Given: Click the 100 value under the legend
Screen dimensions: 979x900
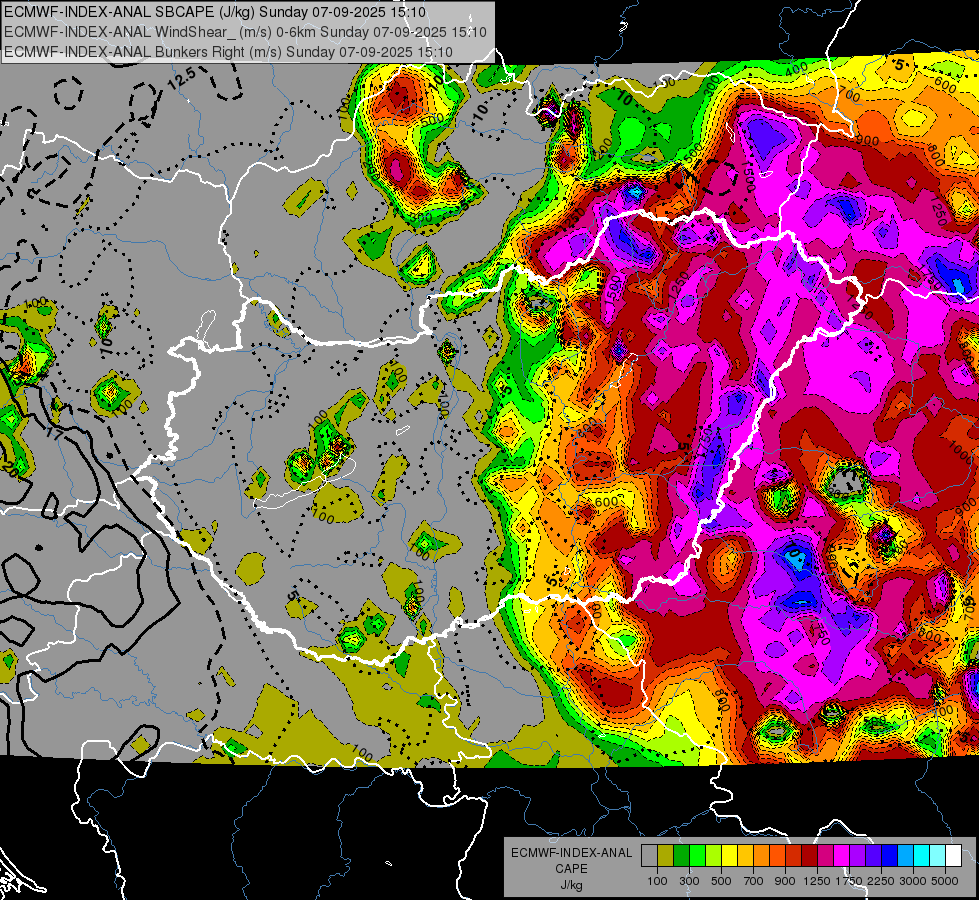Looking at the screenshot, I should point(657,881).
